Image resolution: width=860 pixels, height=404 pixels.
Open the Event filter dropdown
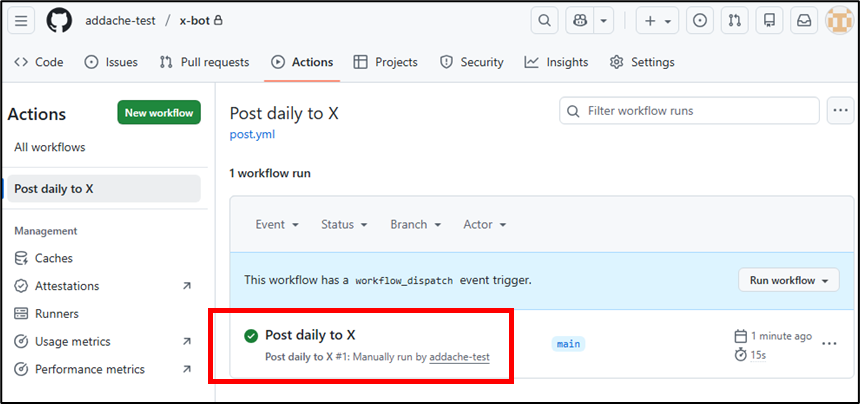click(x=277, y=225)
